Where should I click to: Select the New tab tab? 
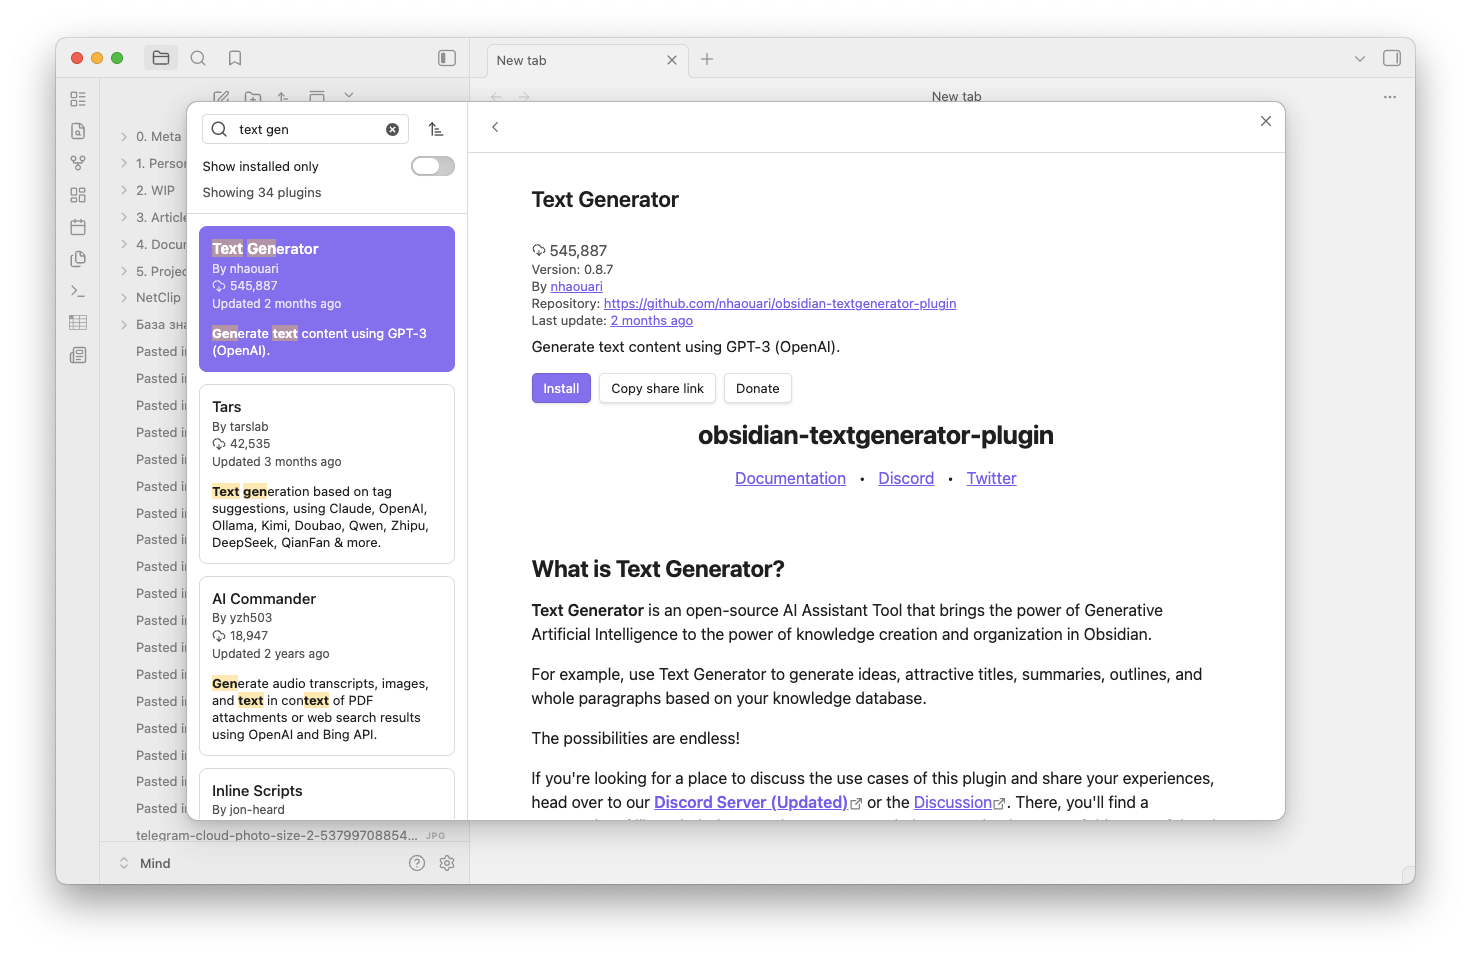click(587, 60)
